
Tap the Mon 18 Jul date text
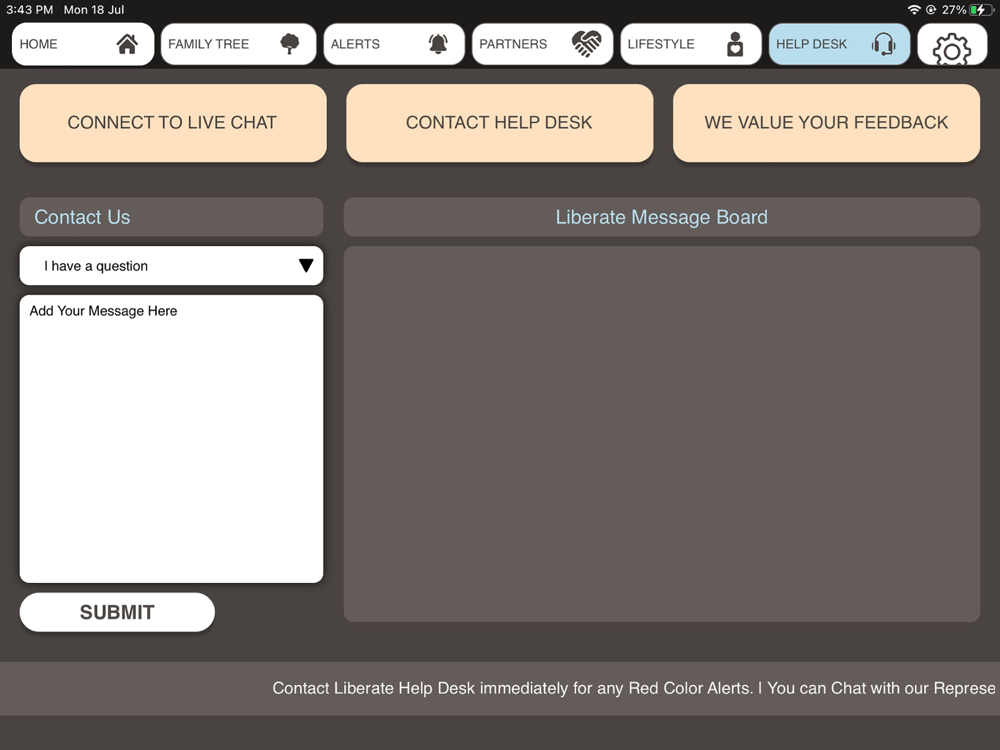(x=94, y=10)
